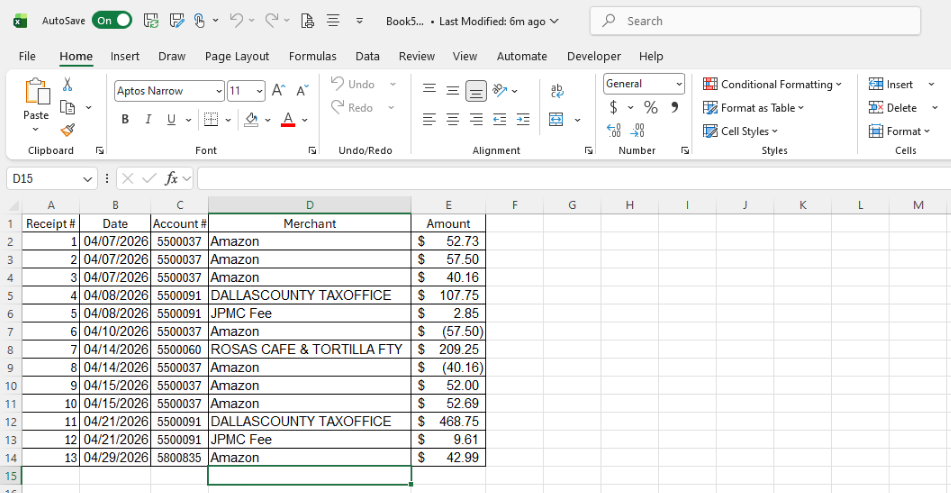Click the Save icon in title bar
This screenshot has height=493, width=951.
coord(151,21)
